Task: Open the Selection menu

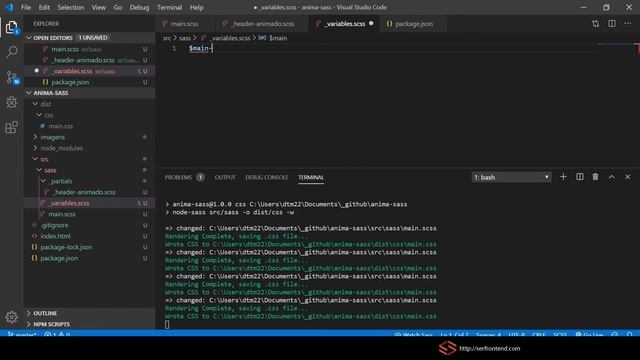Action: 71,7
